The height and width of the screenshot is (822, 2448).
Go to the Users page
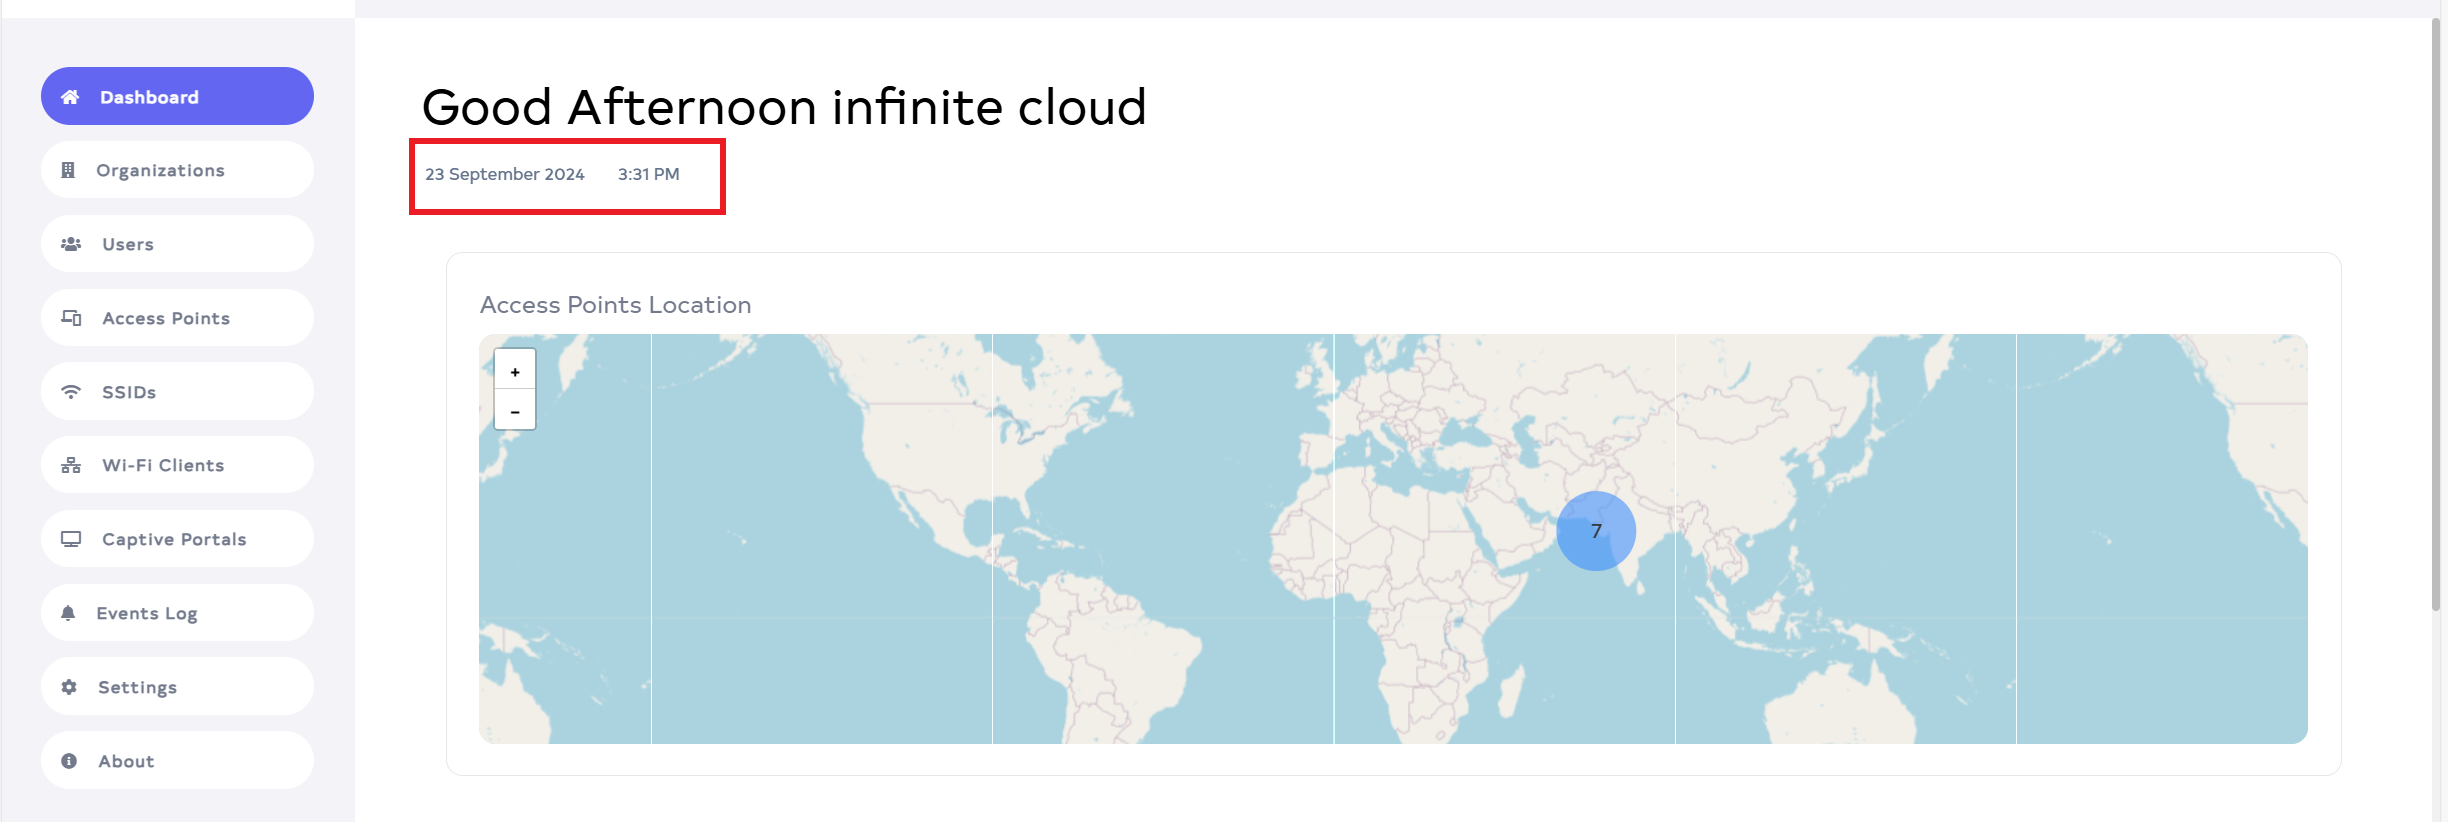coord(128,244)
